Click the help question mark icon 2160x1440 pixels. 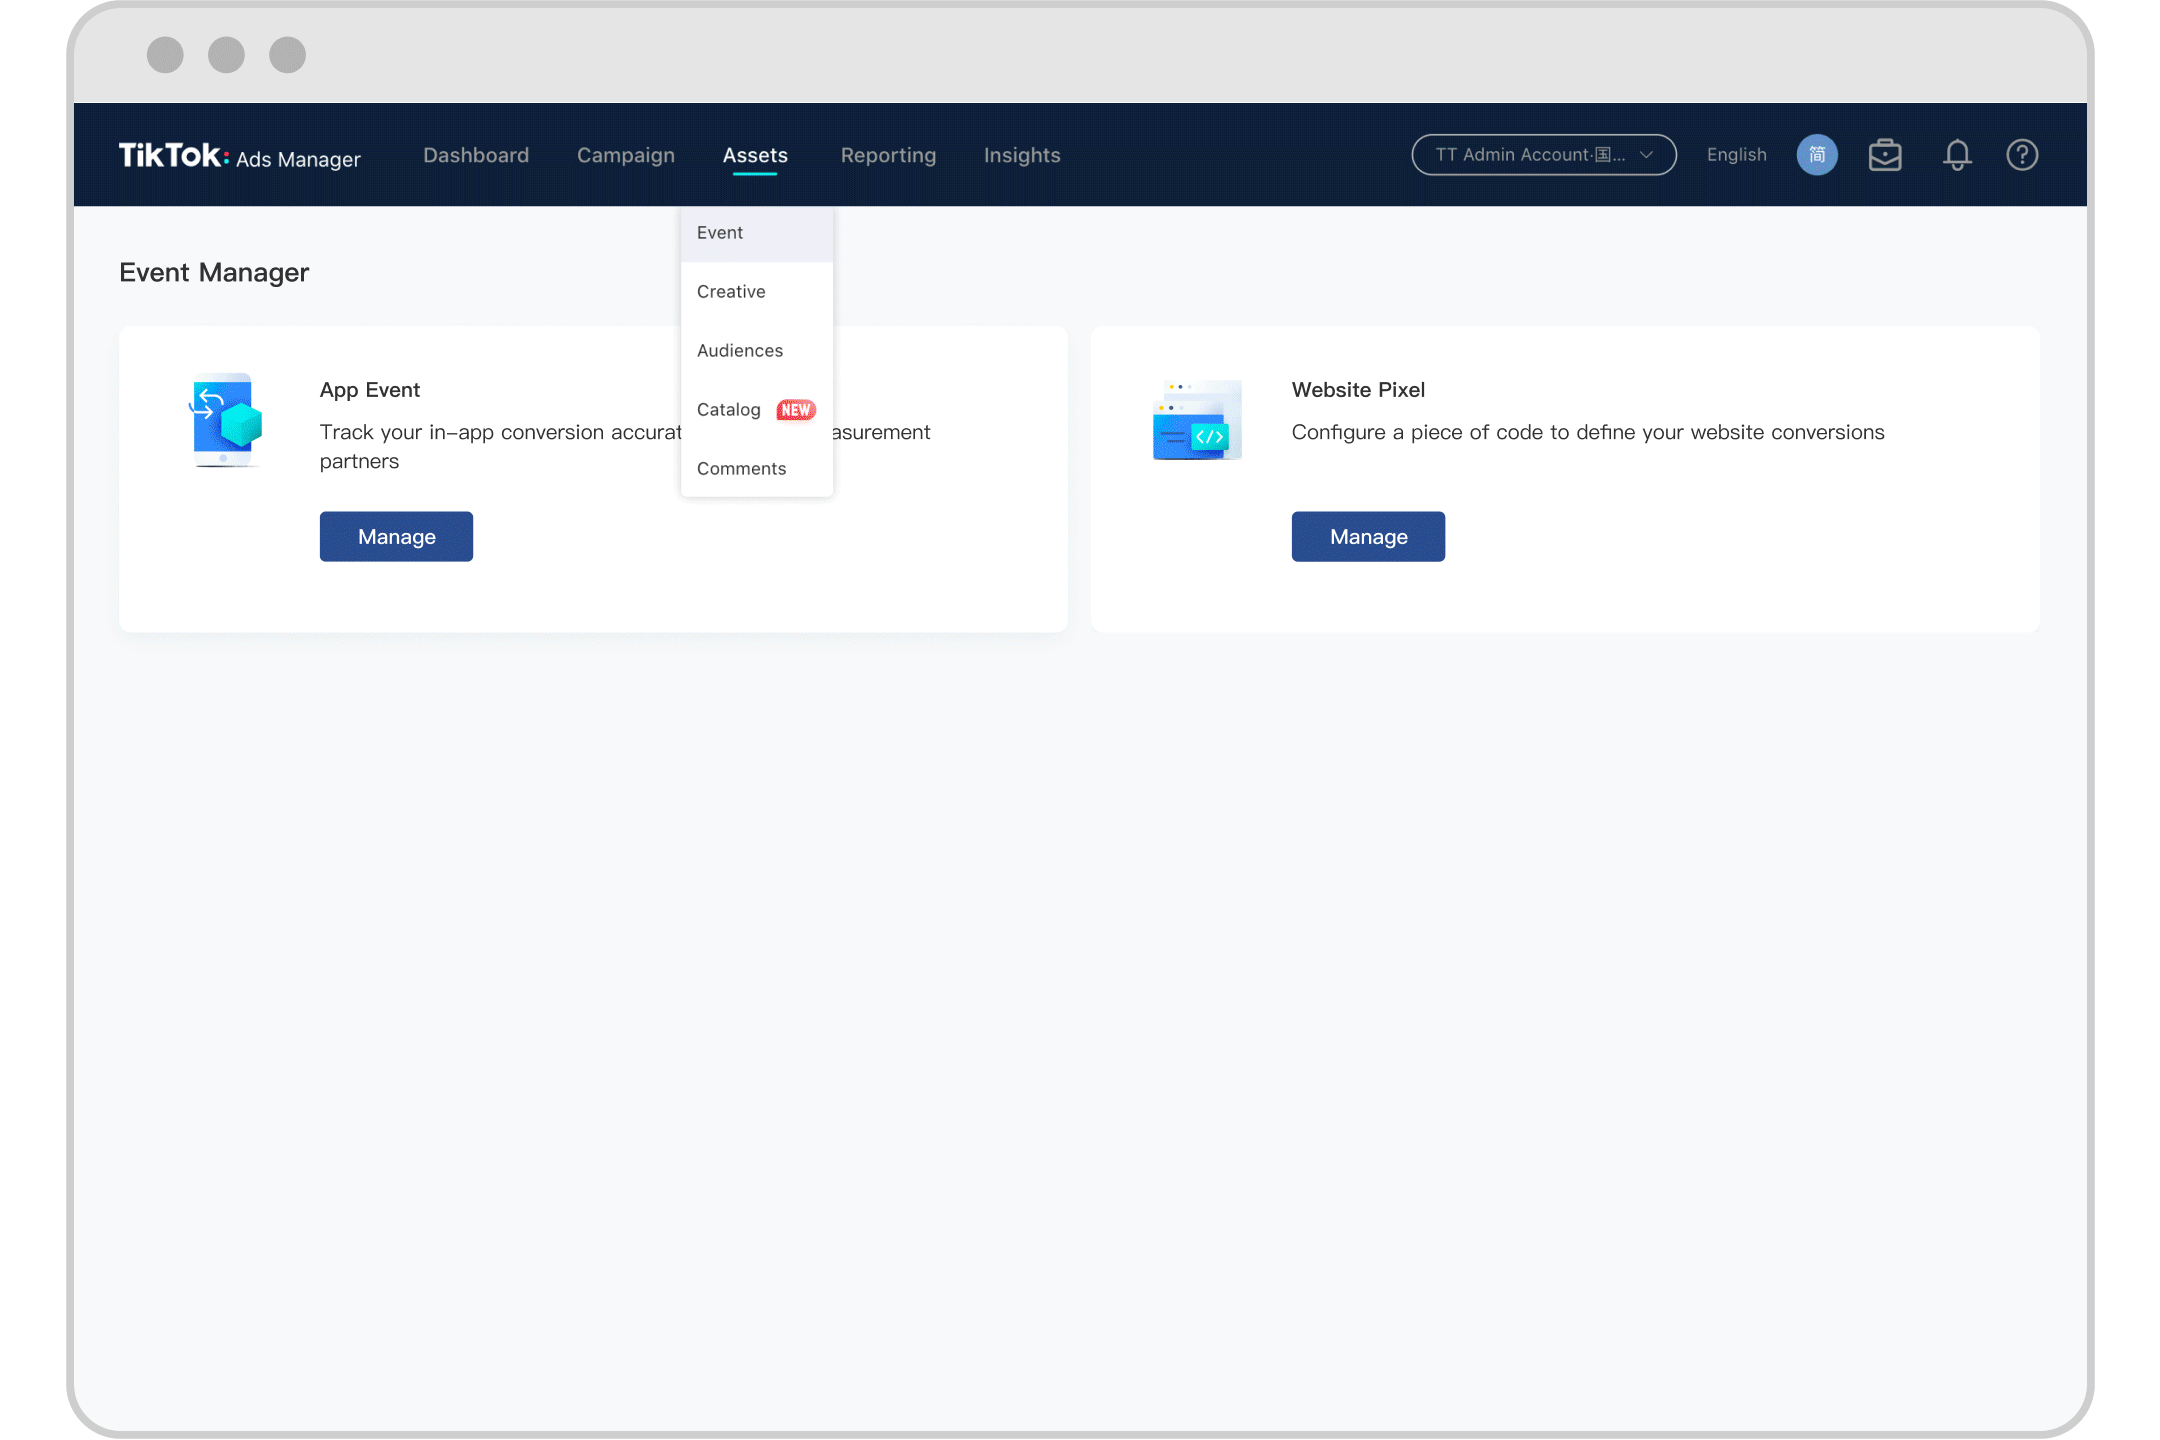click(2022, 154)
